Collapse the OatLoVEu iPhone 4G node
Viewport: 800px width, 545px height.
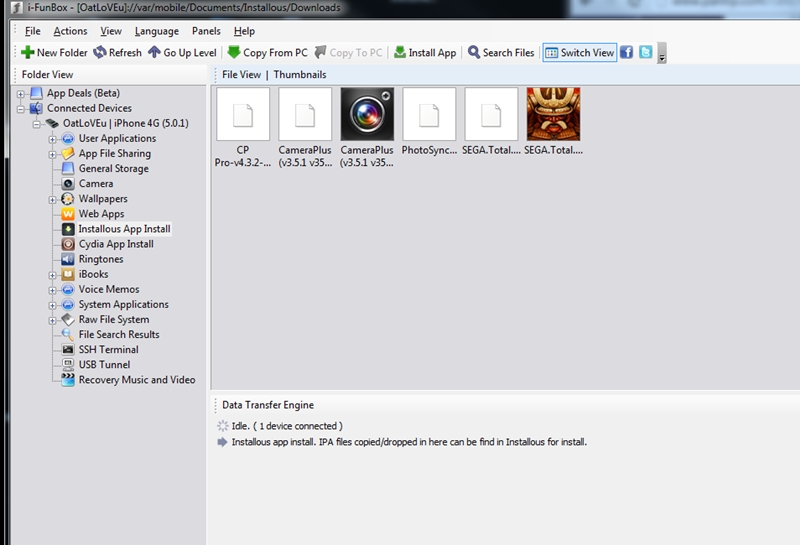37,124
